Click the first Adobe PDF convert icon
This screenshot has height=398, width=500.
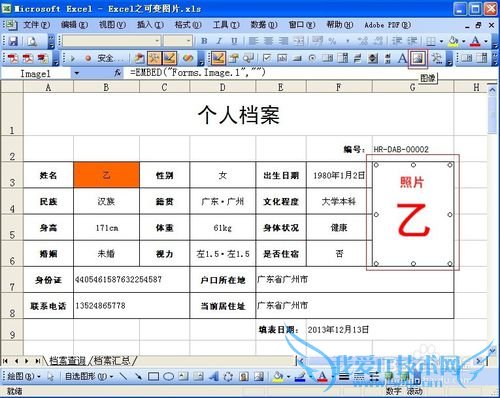13,59
